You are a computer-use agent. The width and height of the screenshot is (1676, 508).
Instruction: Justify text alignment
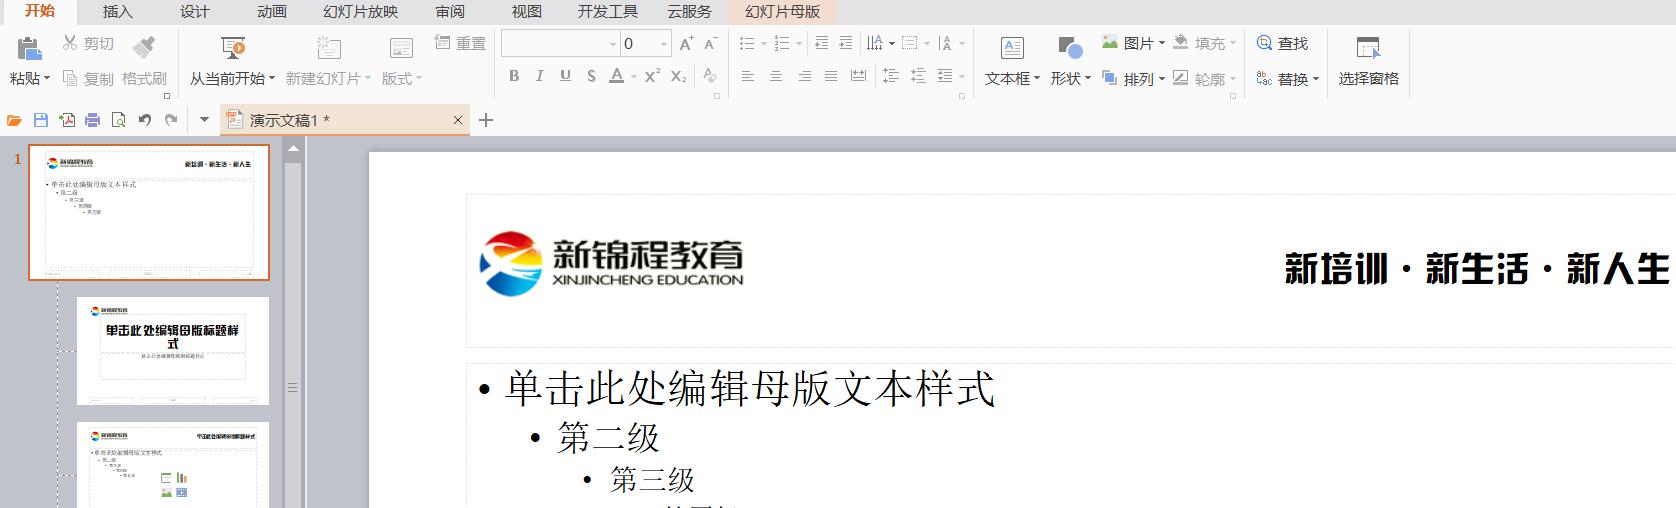tap(831, 76)
